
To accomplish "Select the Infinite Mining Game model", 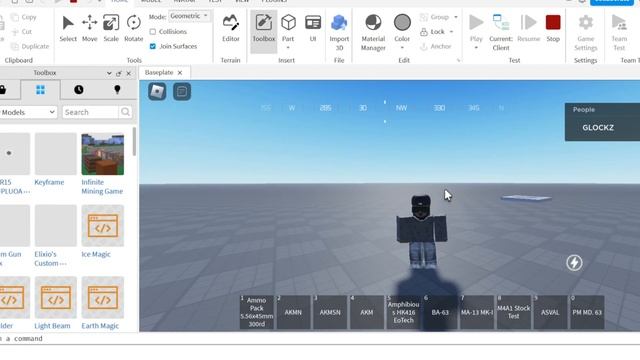I will 102,164.
